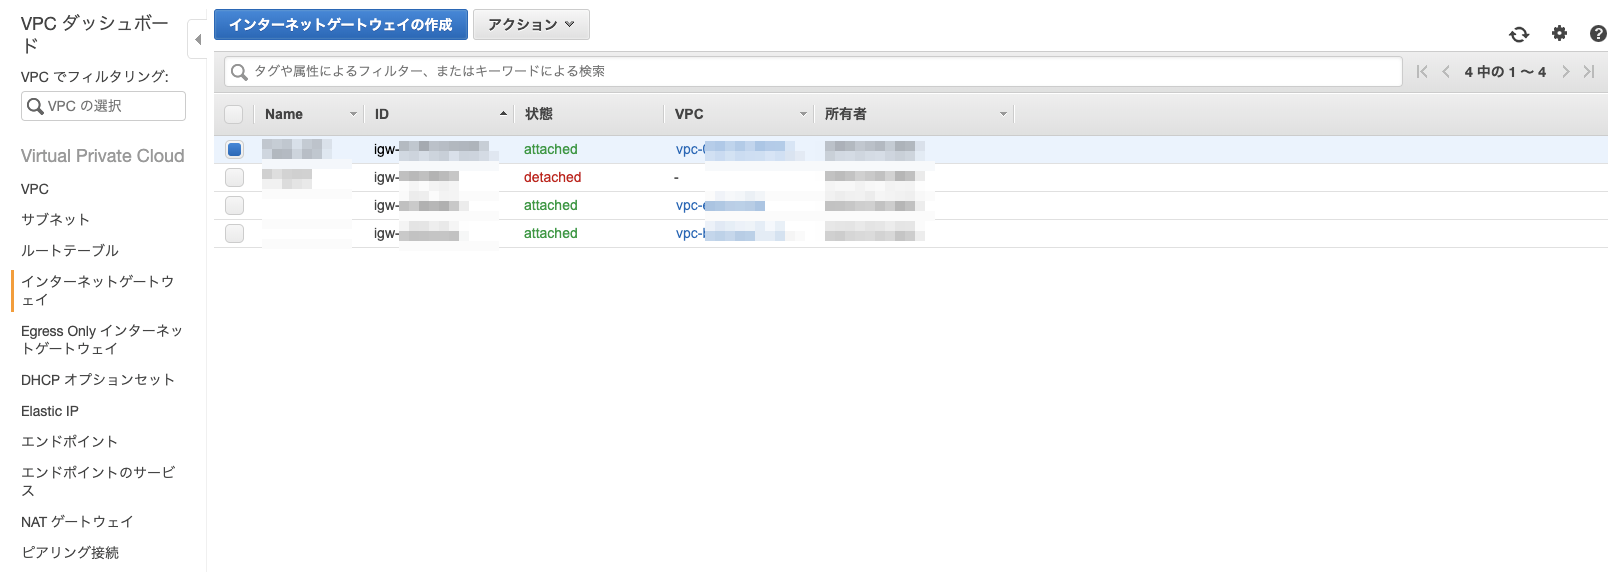Open the VPC link in third row
Image resolution: width=1612 pixels, height=572 pixels.
720,206
